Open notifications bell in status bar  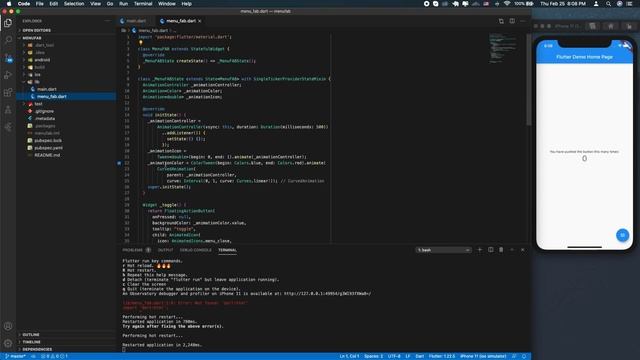[x=524, y=356]
